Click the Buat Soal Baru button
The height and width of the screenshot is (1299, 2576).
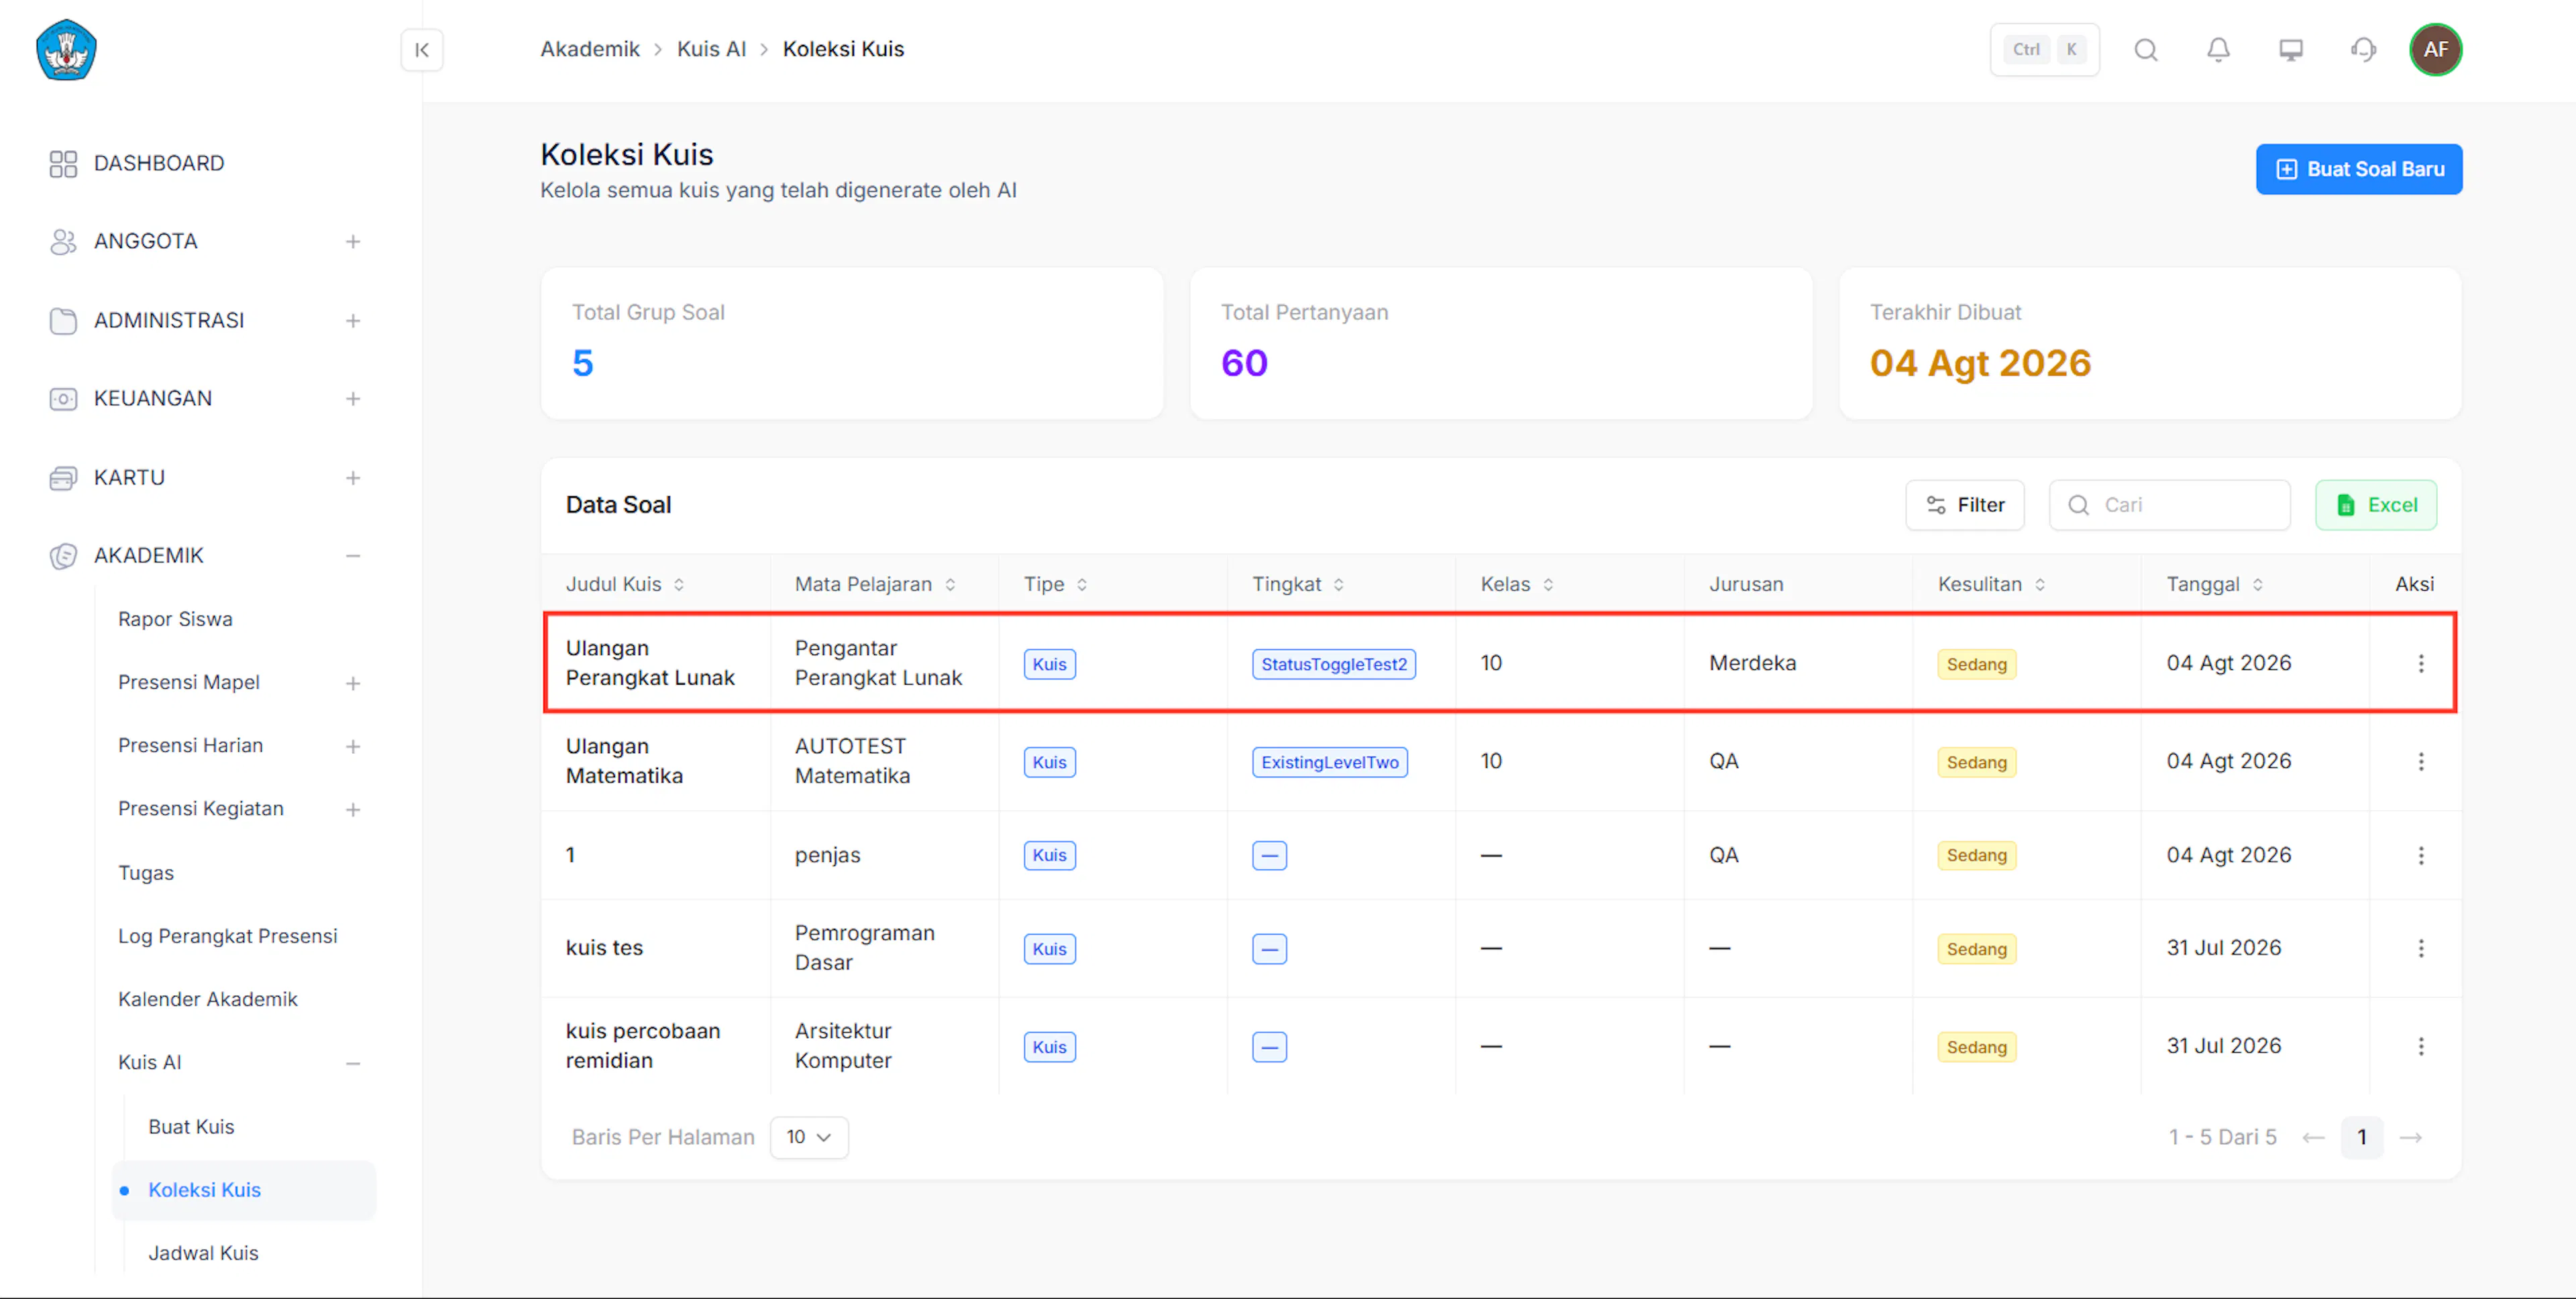tap(2358, 169)
